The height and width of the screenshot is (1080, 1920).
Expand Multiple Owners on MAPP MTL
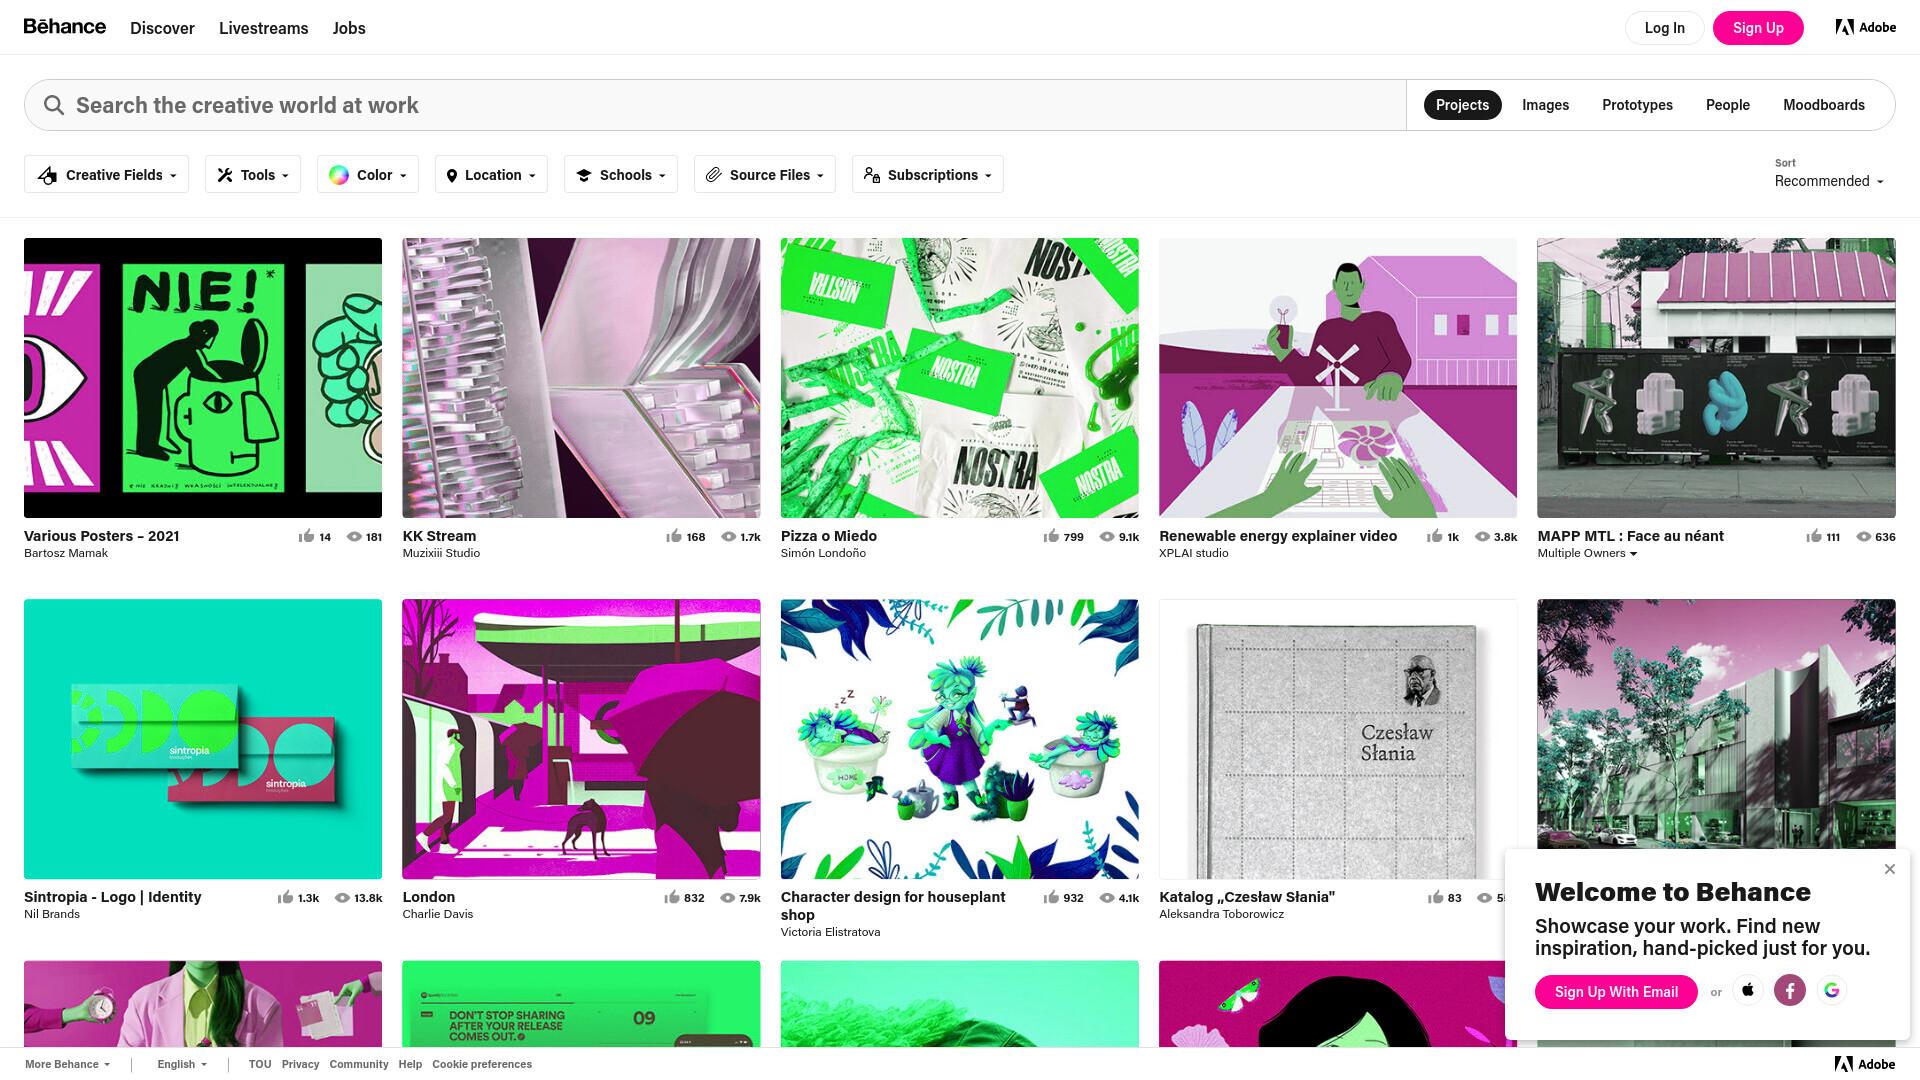tap(1587, 553)
